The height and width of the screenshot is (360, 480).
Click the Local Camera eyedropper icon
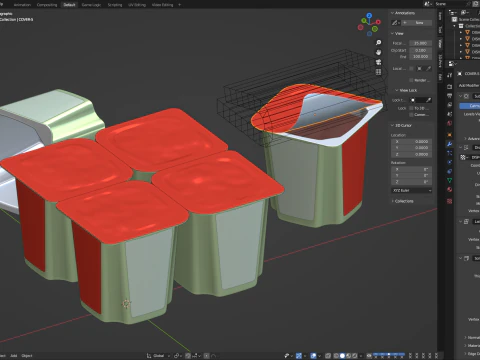pyautogui.click(x=428, y=68)
